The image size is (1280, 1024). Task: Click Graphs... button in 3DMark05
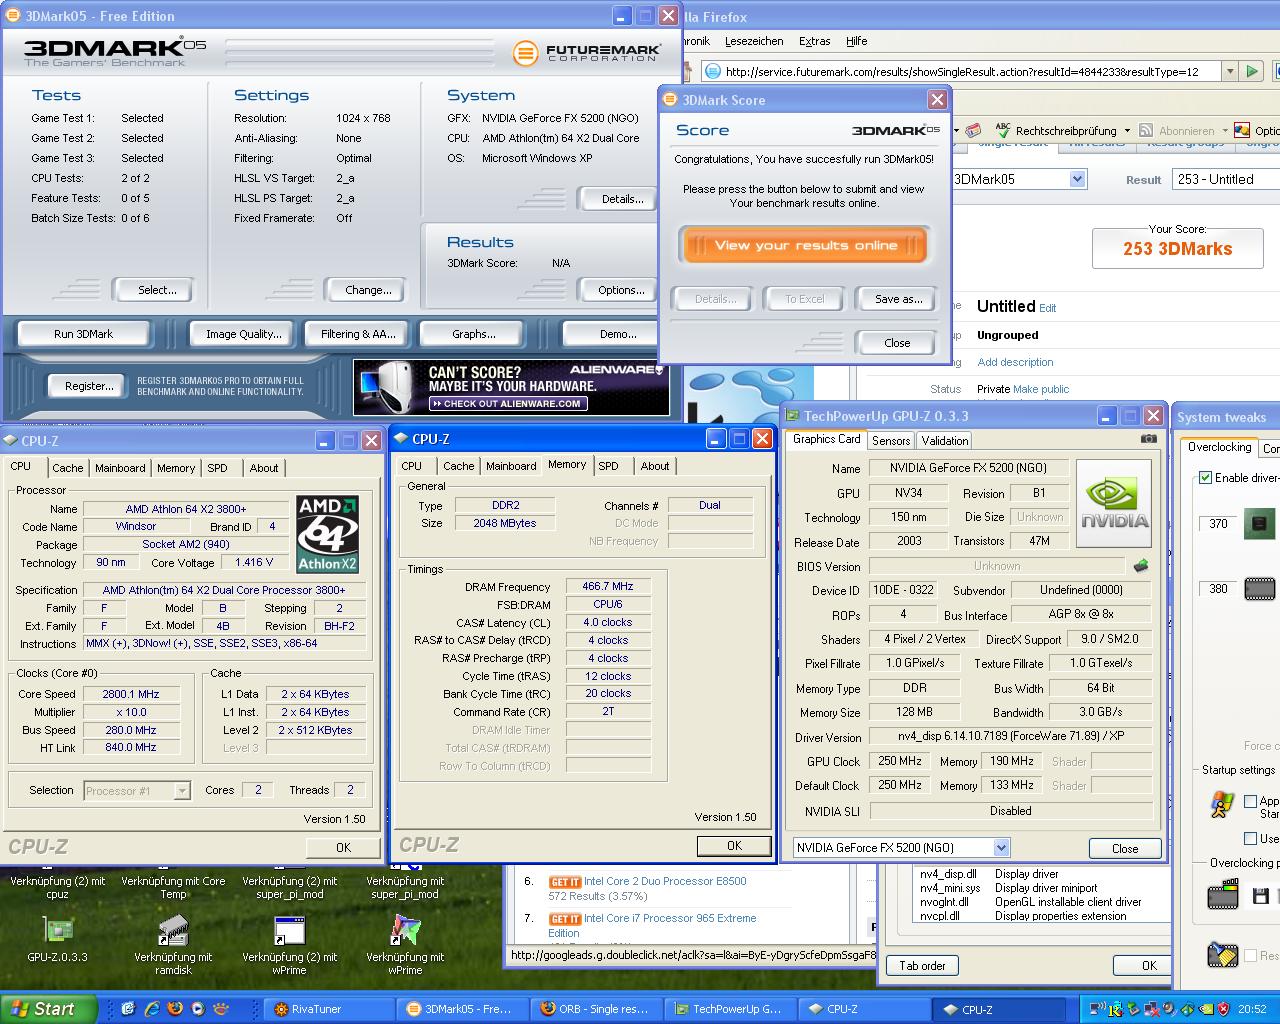click(473, 334)
